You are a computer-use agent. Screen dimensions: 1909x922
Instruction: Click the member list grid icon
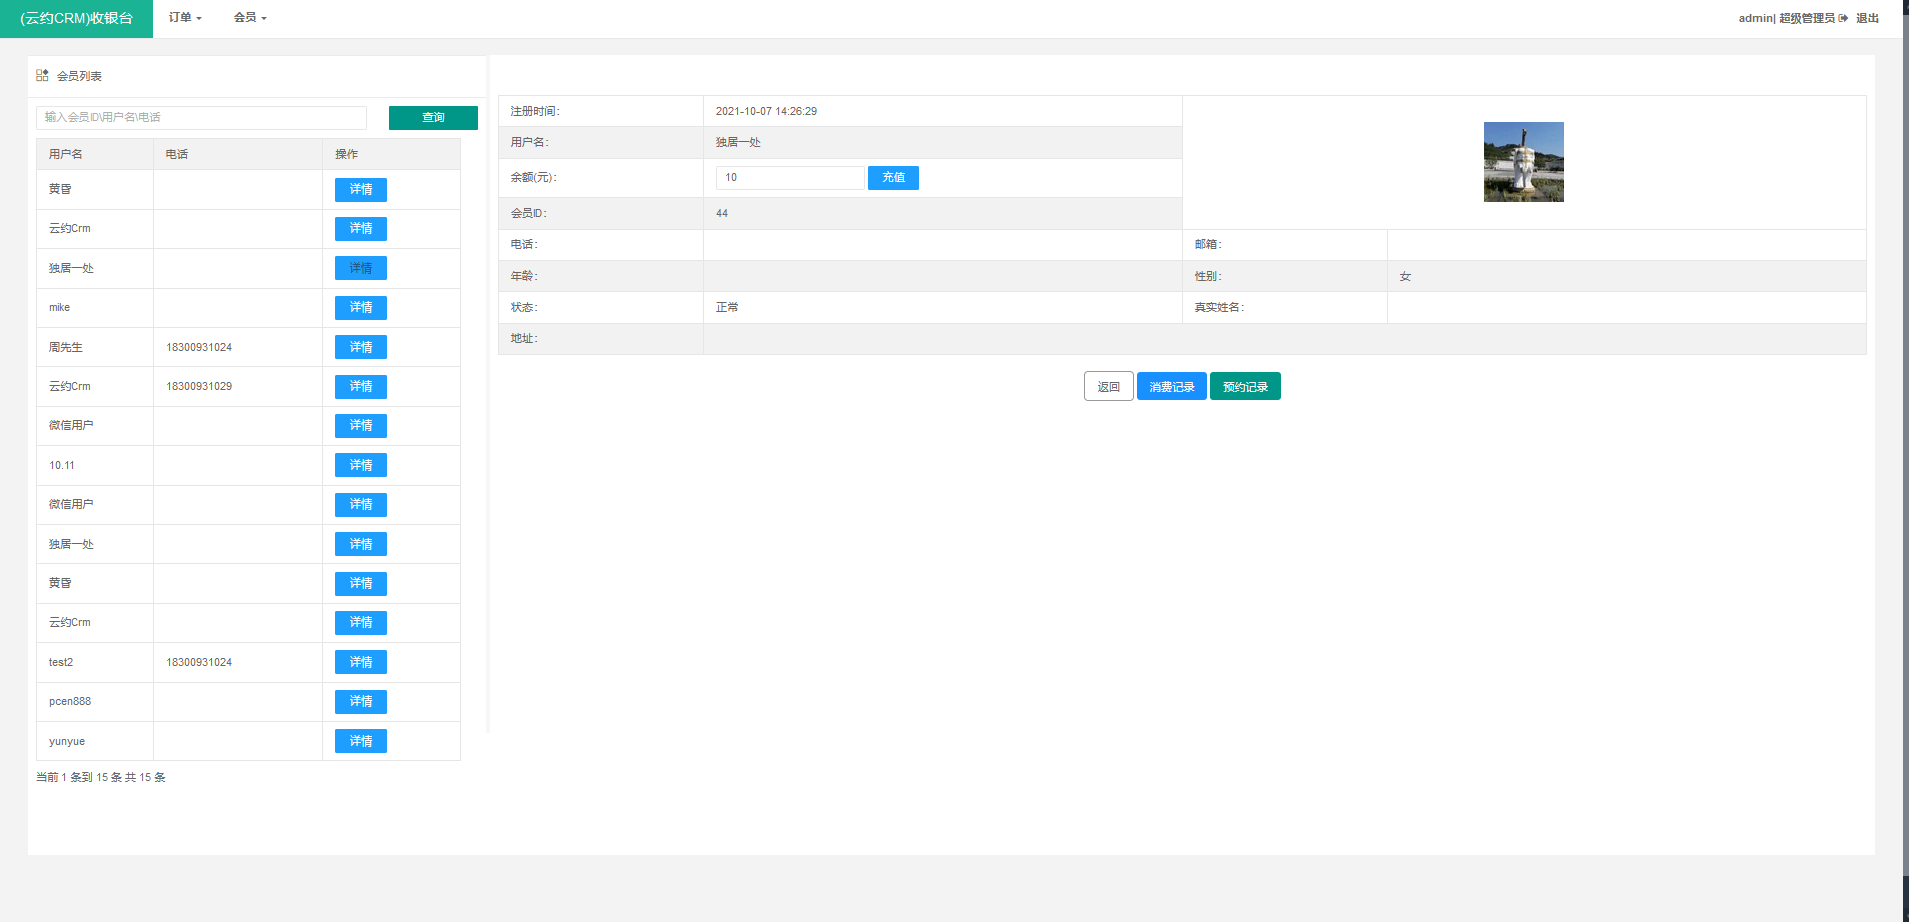pyautogui.click(x=42, y=75)
